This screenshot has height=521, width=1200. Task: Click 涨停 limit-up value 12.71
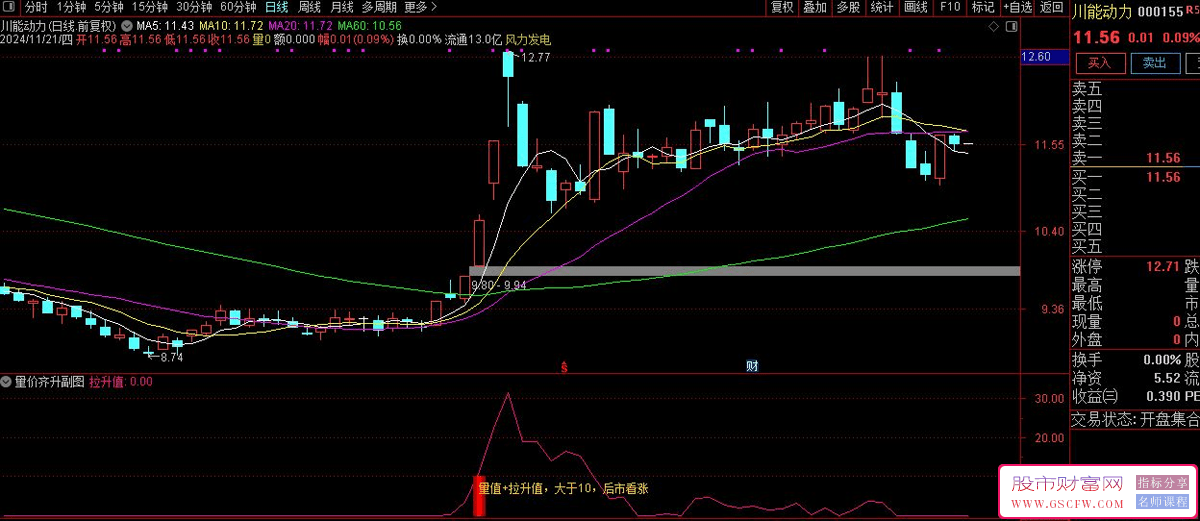coord(1164,266)
